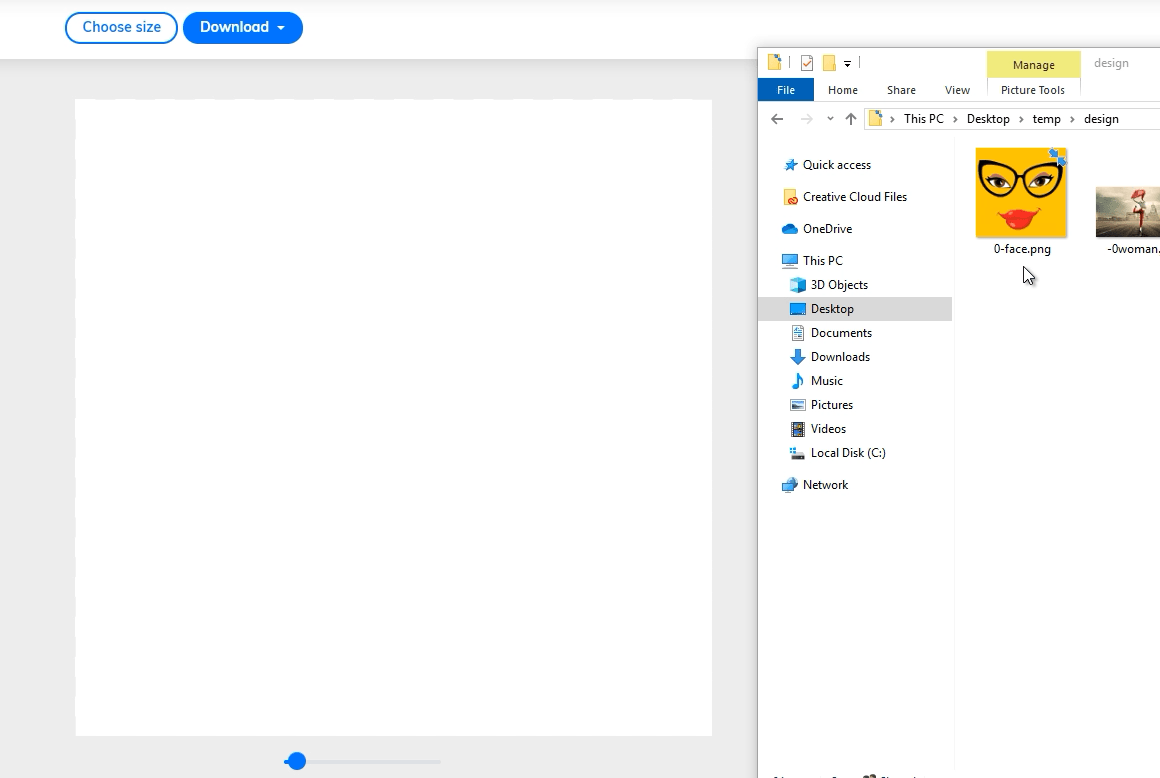
Task: Click design in the address path
Action: pos(1101,118)
